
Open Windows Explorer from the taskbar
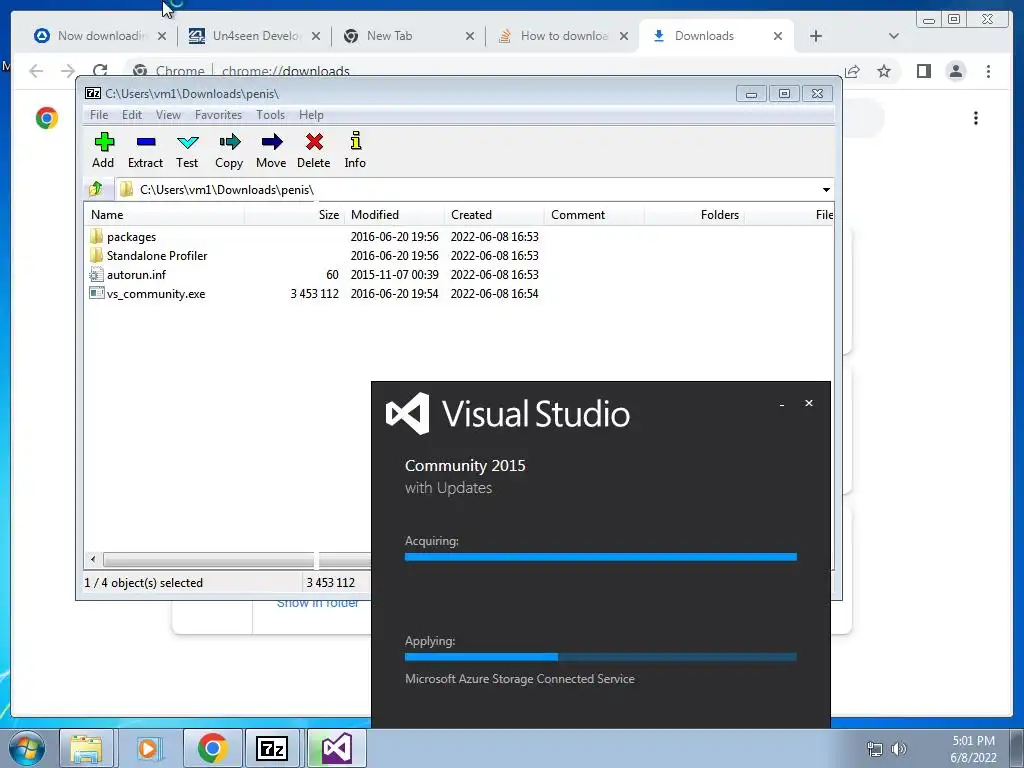[x=86, y=748]
